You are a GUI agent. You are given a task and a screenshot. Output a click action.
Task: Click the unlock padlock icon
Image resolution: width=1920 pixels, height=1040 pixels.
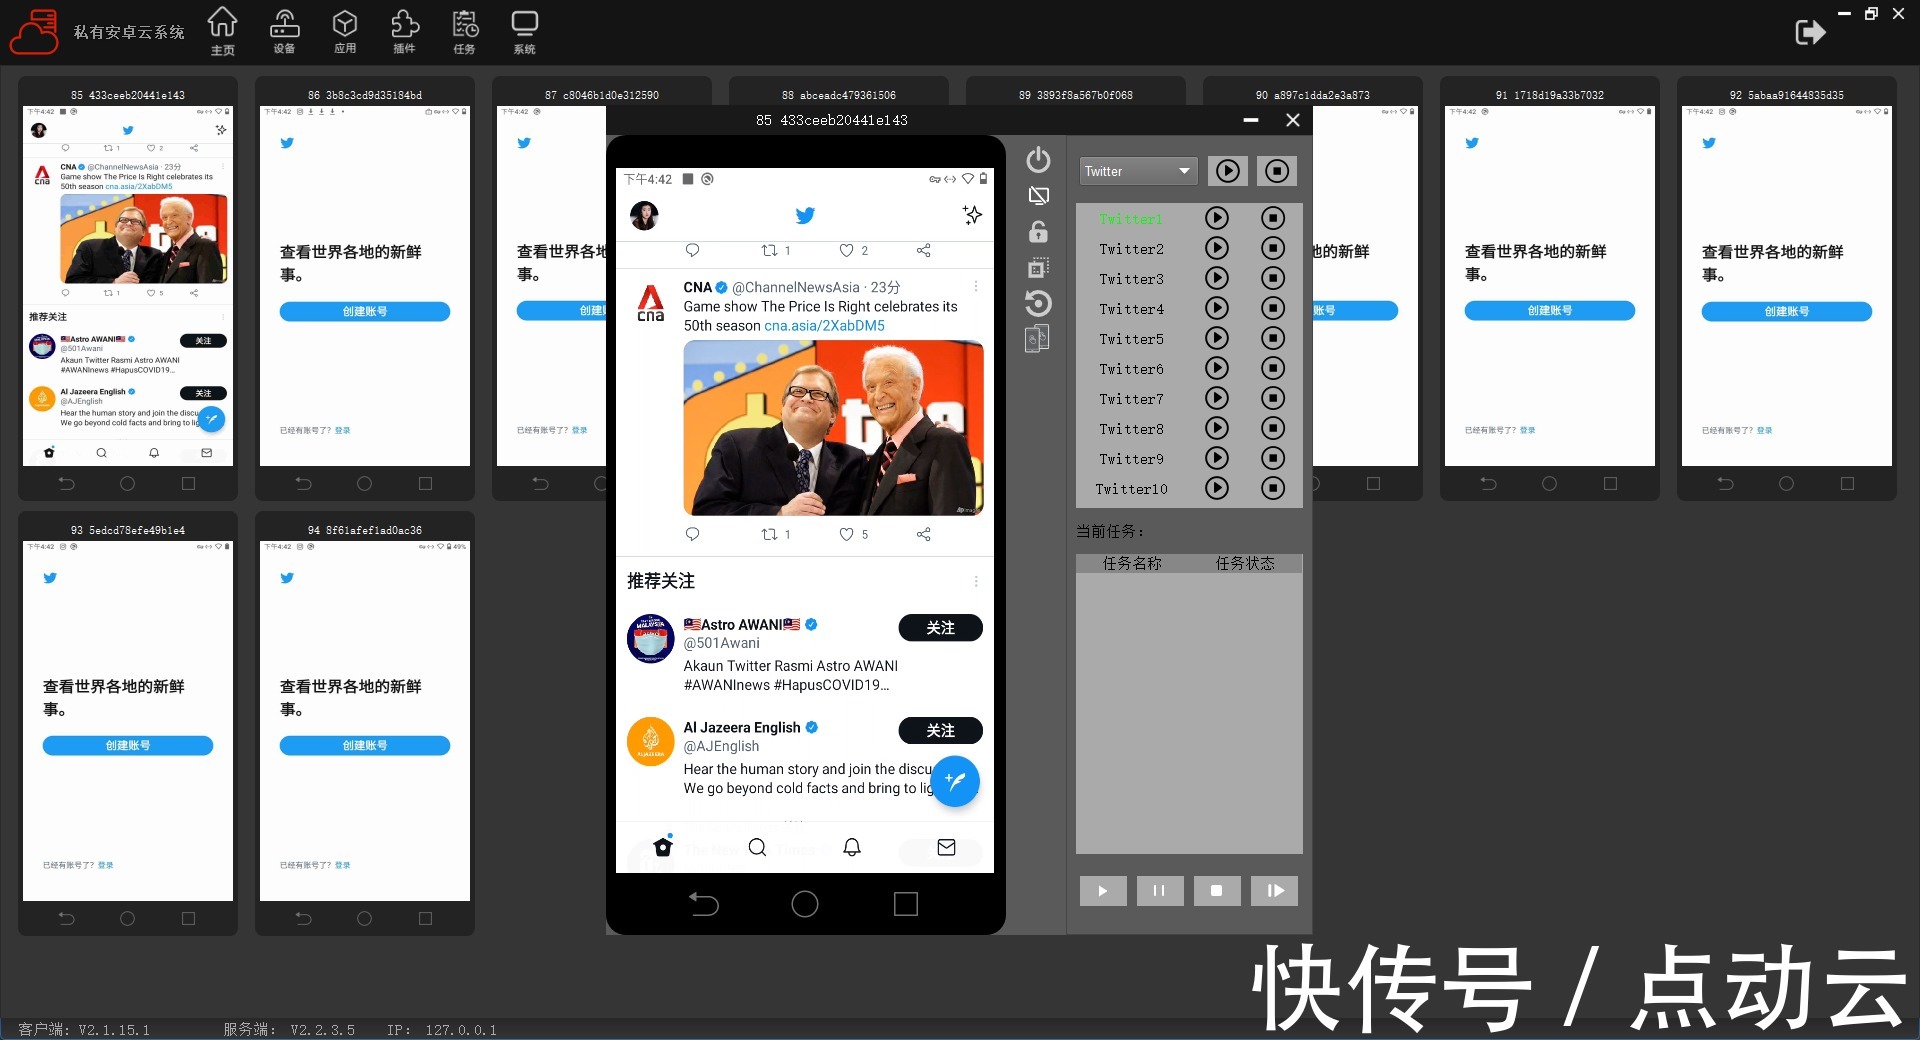1038,232
